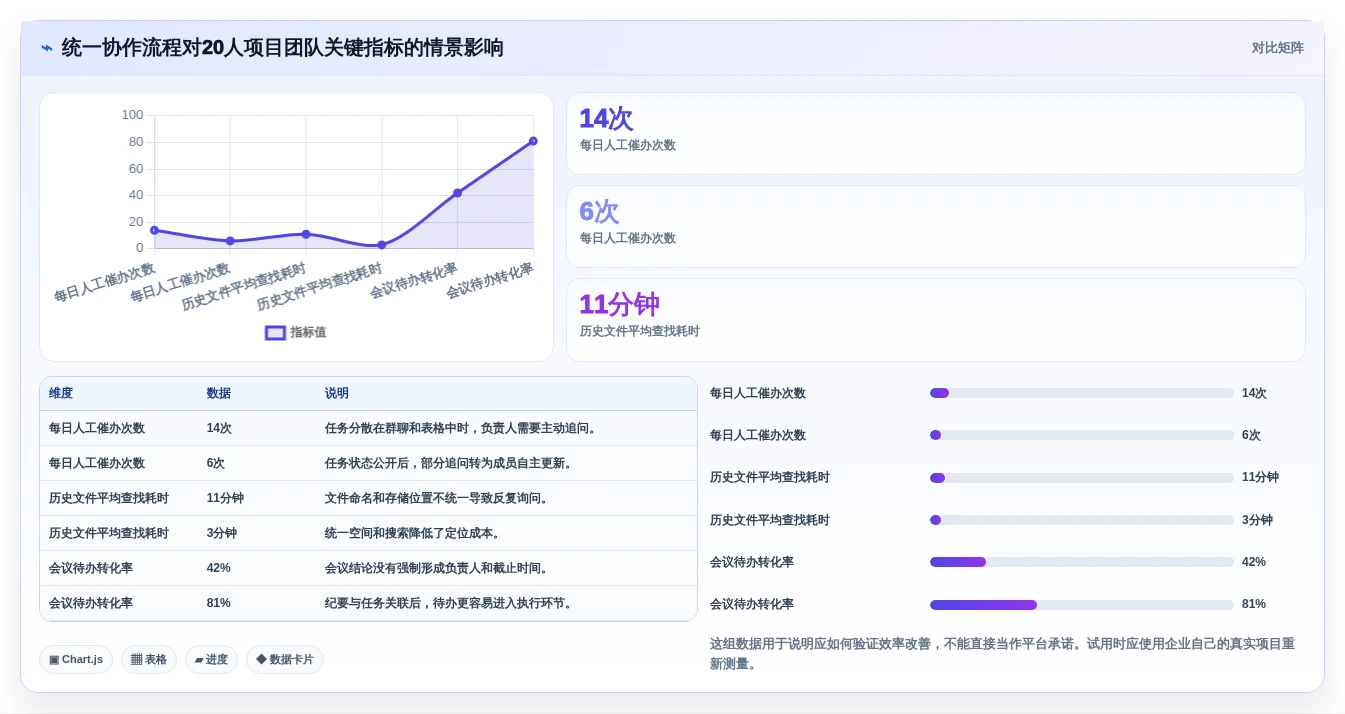This screenshot has height=714, width=1345.
Task: Click the 数据卡片 chip
Action: tap(285, 659)
